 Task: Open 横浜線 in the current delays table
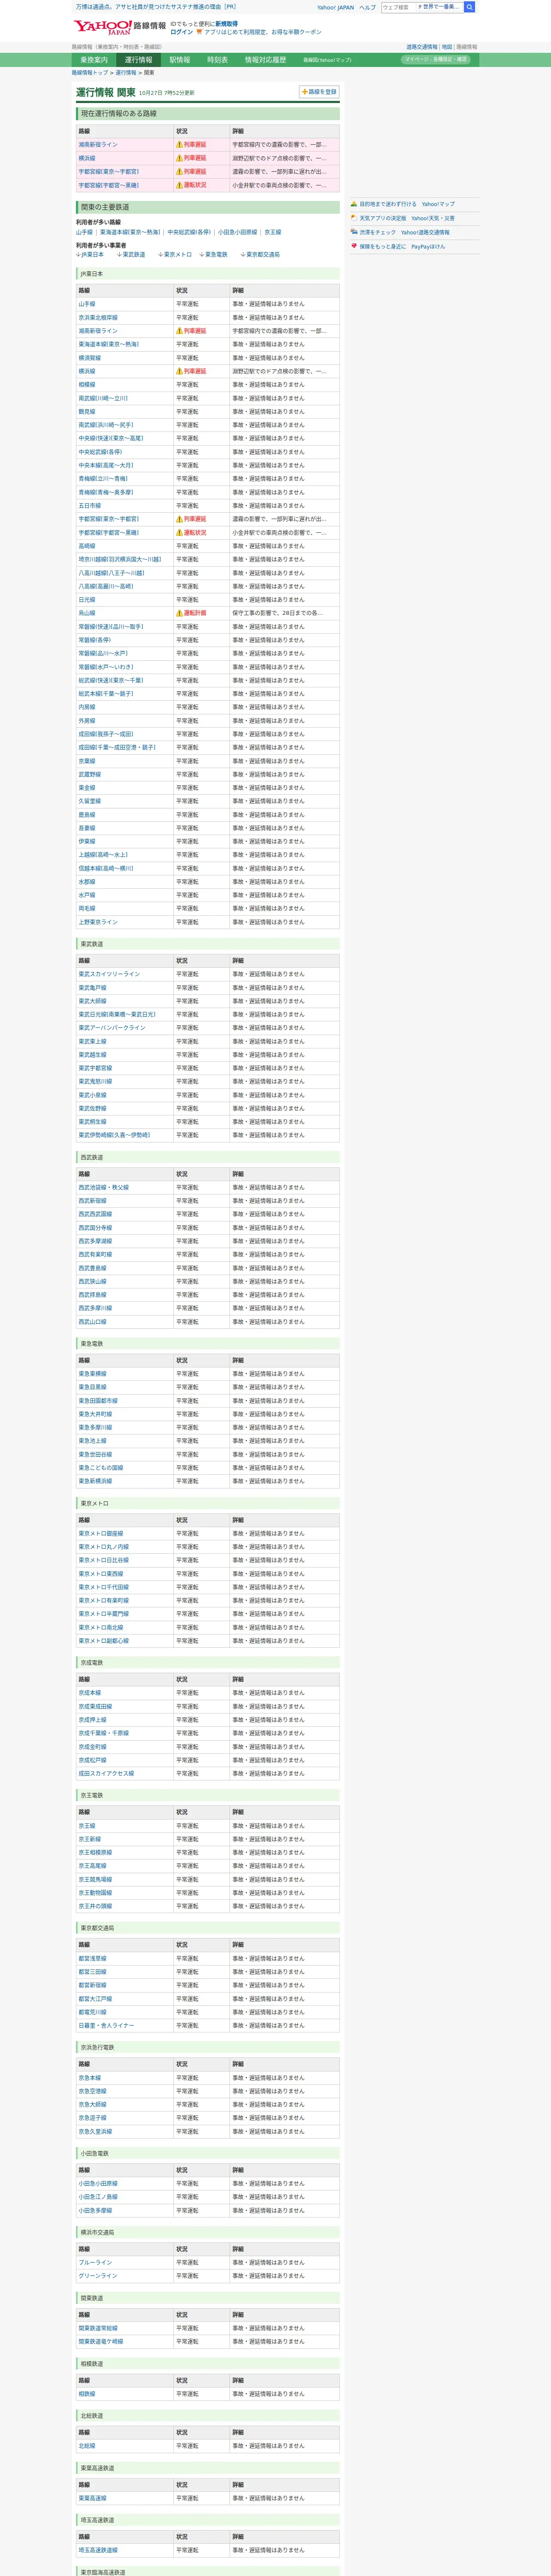click(x=87, y=158)
